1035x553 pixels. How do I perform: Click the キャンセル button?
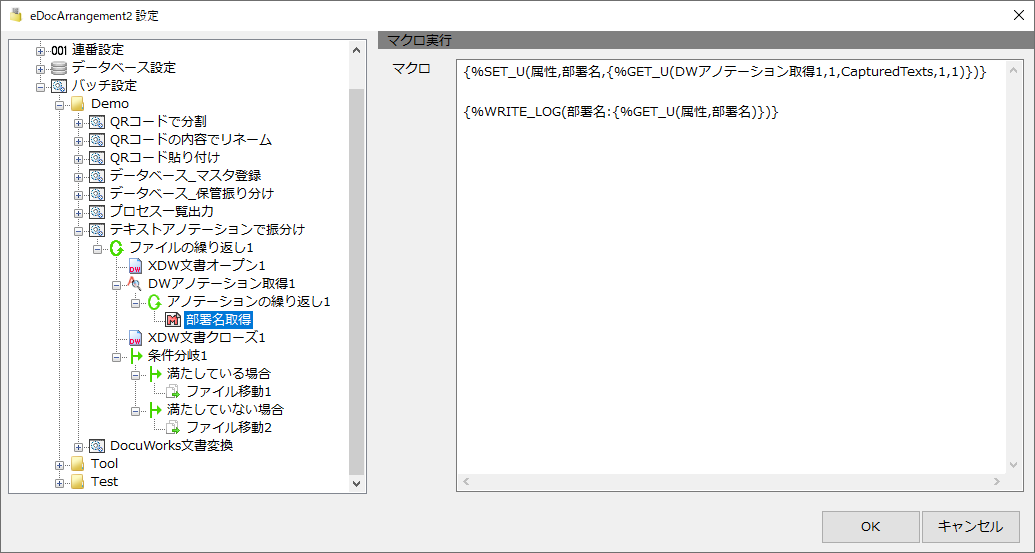pyautogui.click(x=970, y=527)
